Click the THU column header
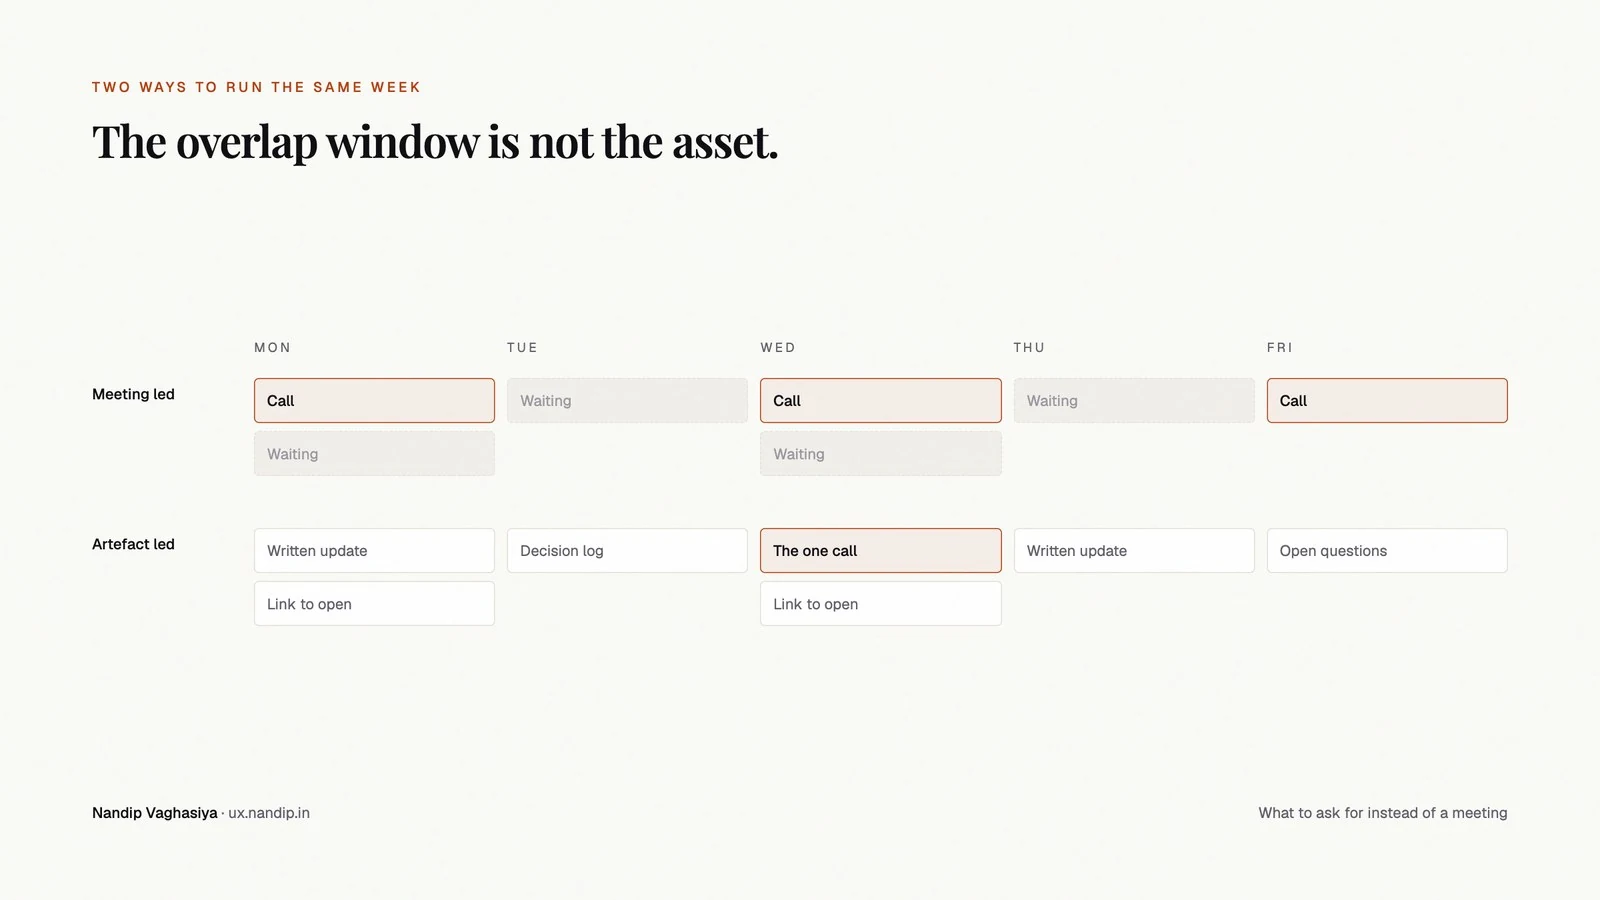Viewport: 1600px width, 900px height. click(x=1029, y=348)
